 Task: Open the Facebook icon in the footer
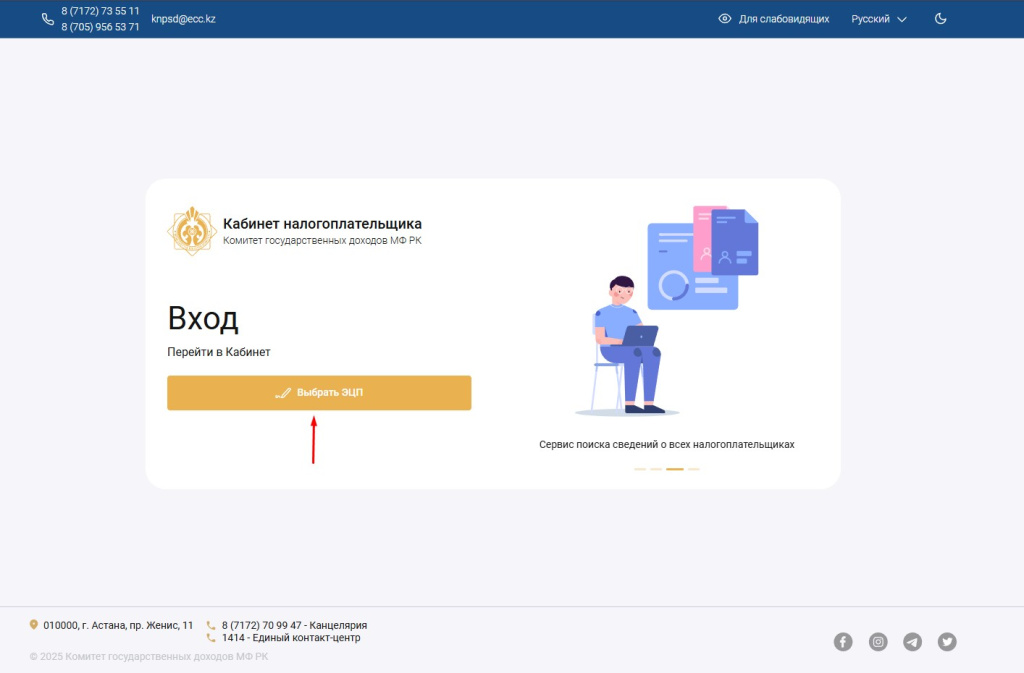point(843,641)
